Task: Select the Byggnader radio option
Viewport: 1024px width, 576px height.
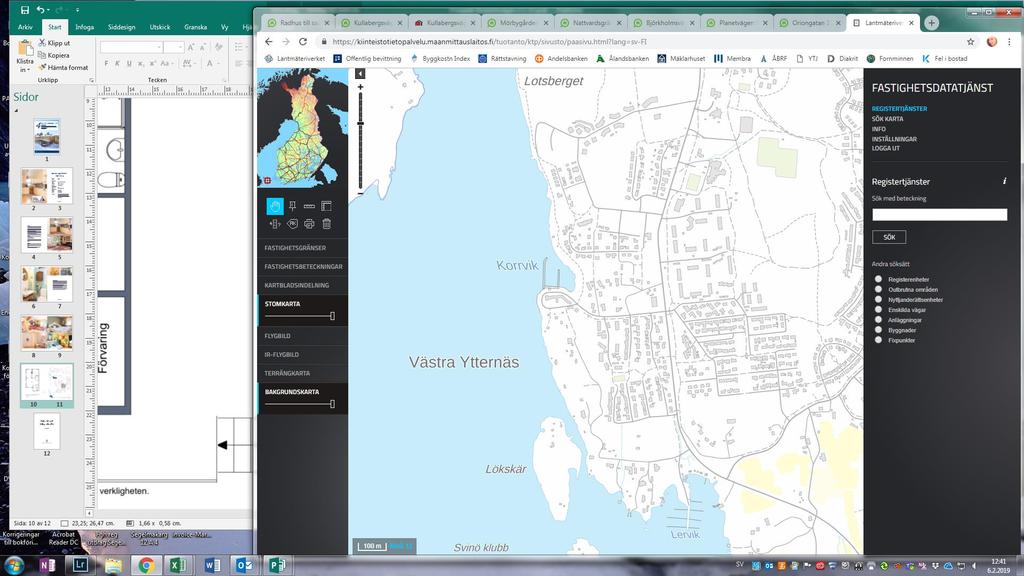Action: (x=878, y=330)
